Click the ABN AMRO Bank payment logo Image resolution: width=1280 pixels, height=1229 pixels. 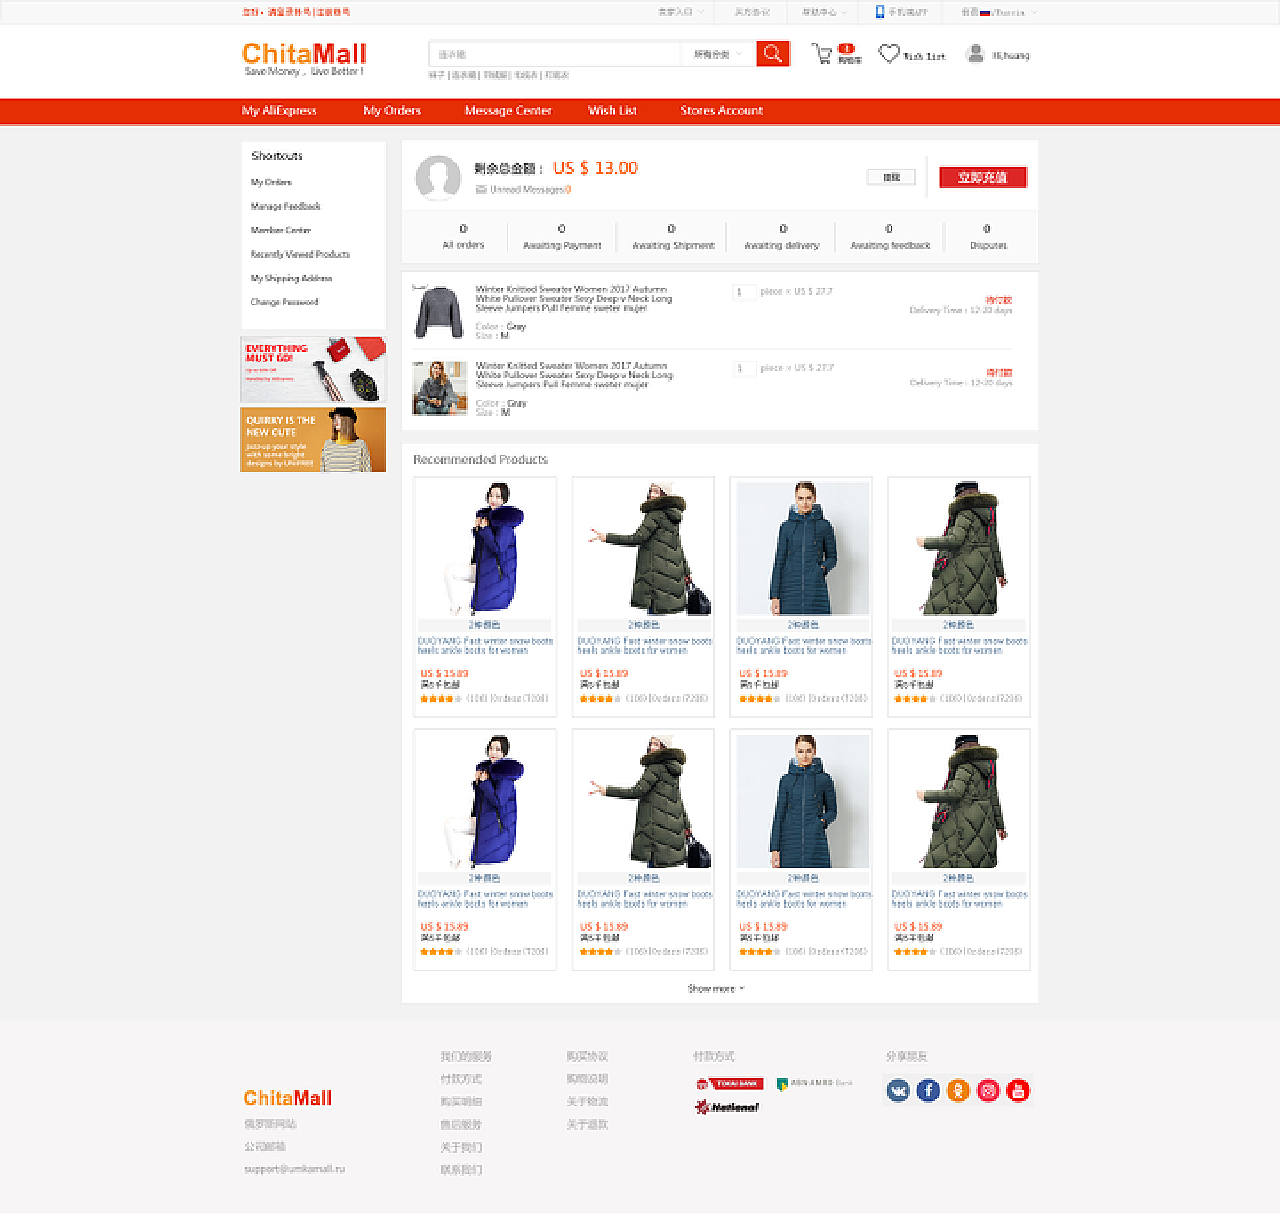pos(815,1083)
